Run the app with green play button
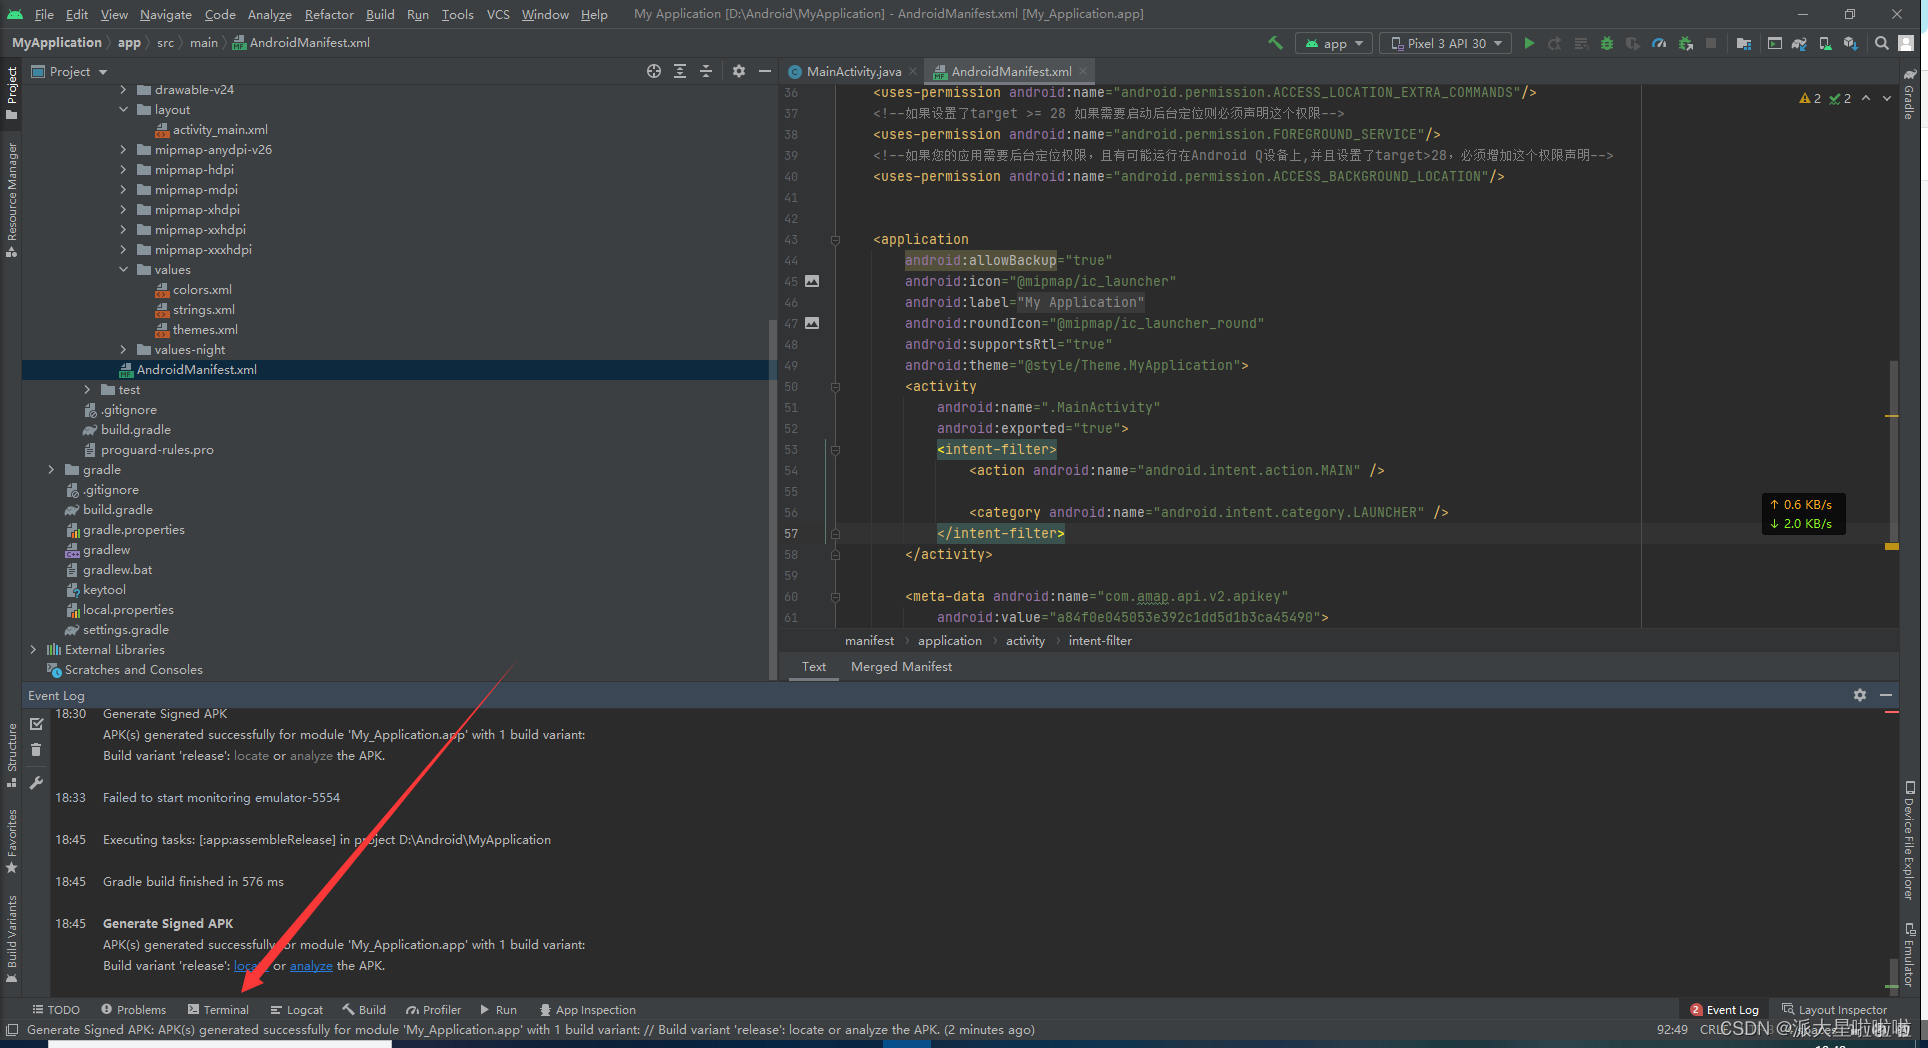This screenshot has width=1928, height=1048. 1529,43
